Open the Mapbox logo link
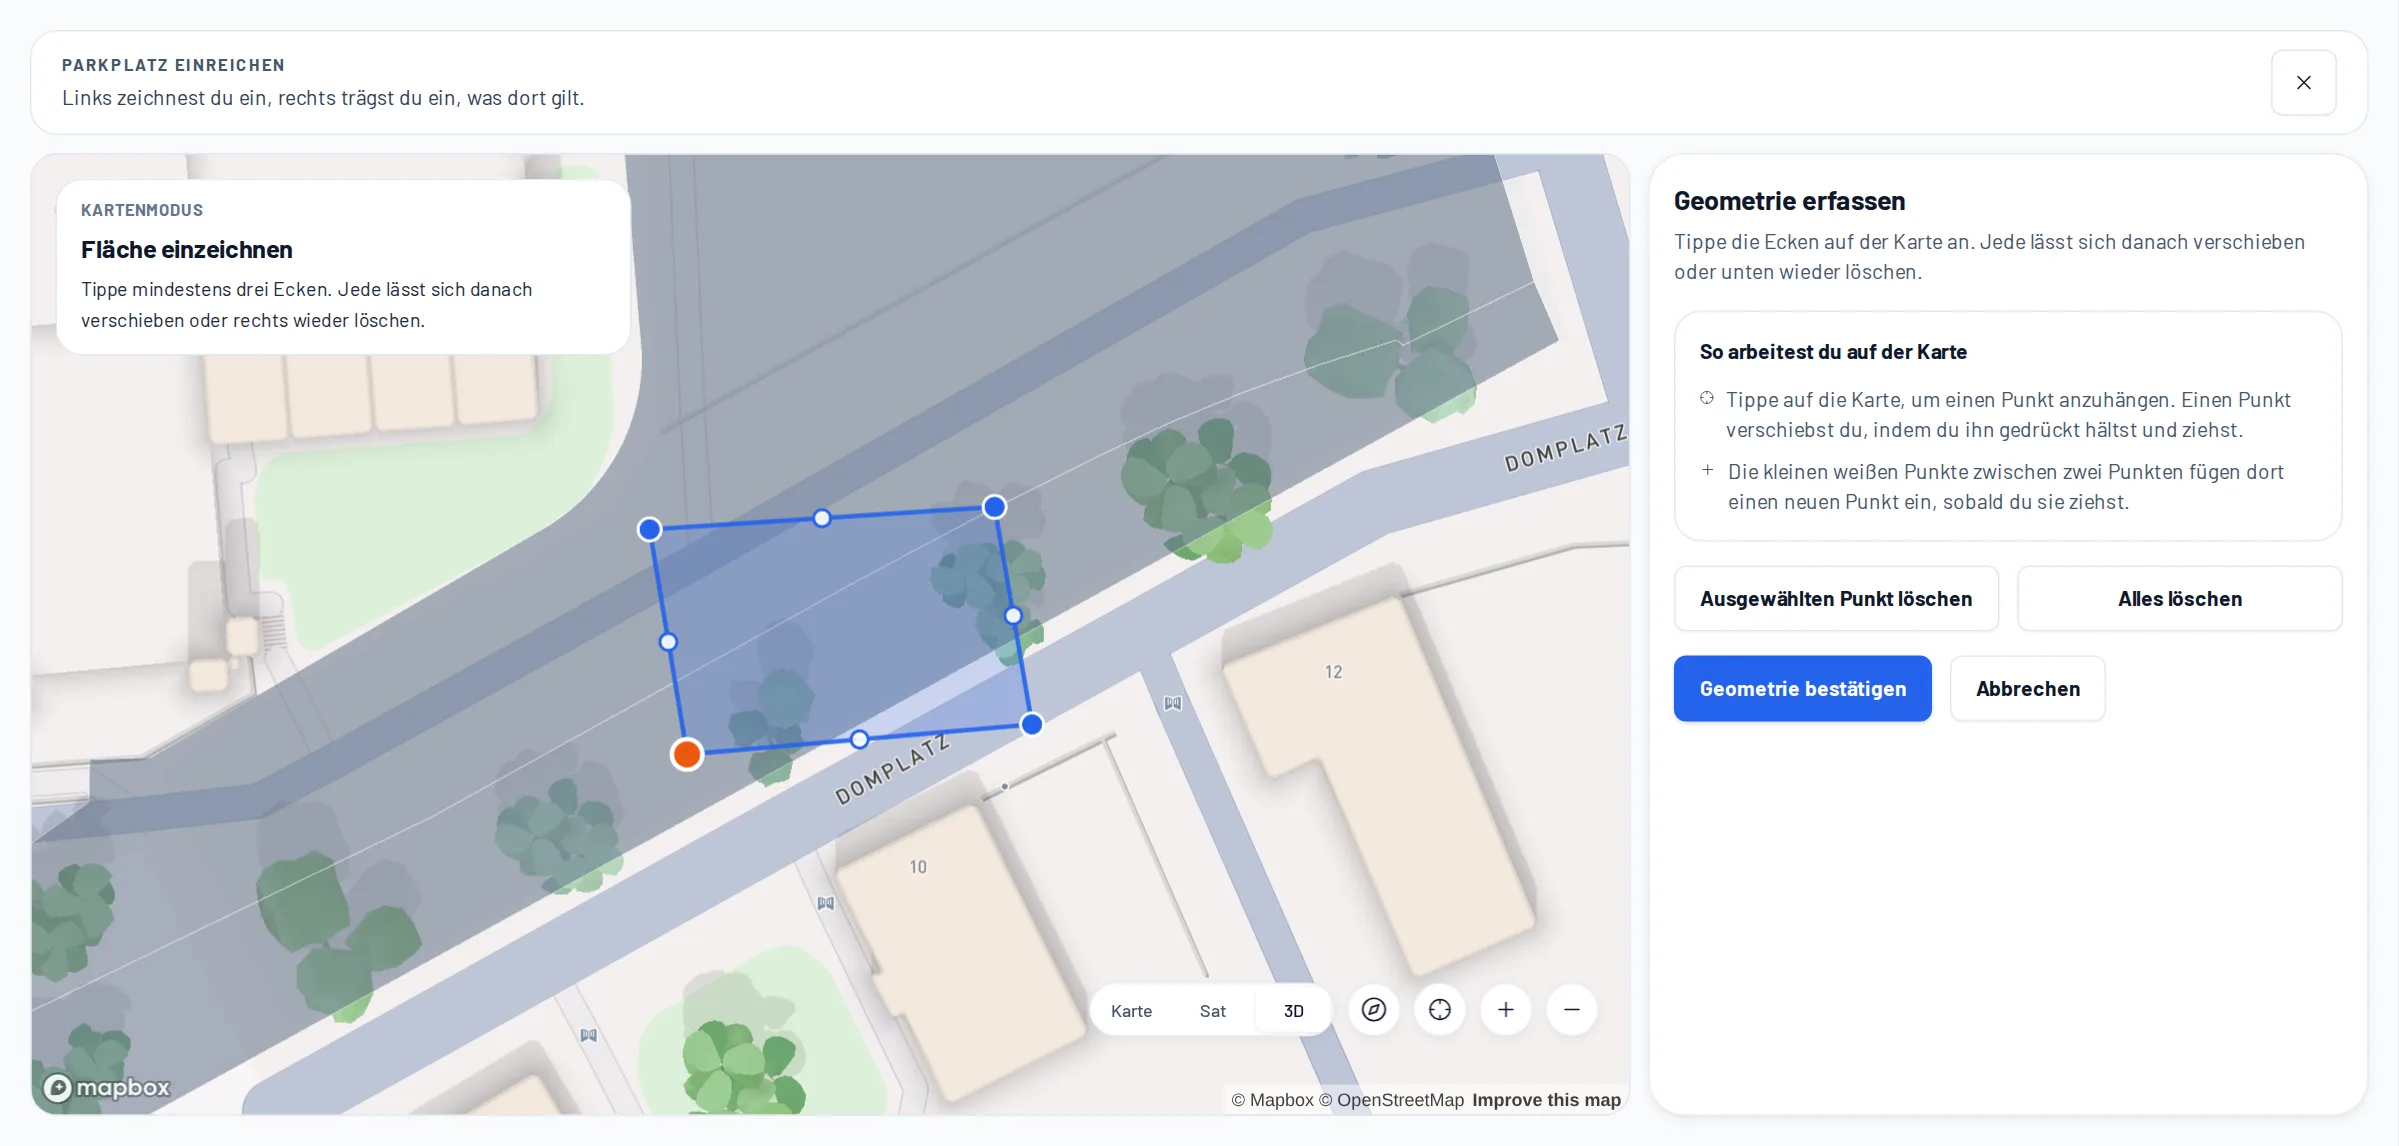2399x1146 pixels. [107, 1087]
